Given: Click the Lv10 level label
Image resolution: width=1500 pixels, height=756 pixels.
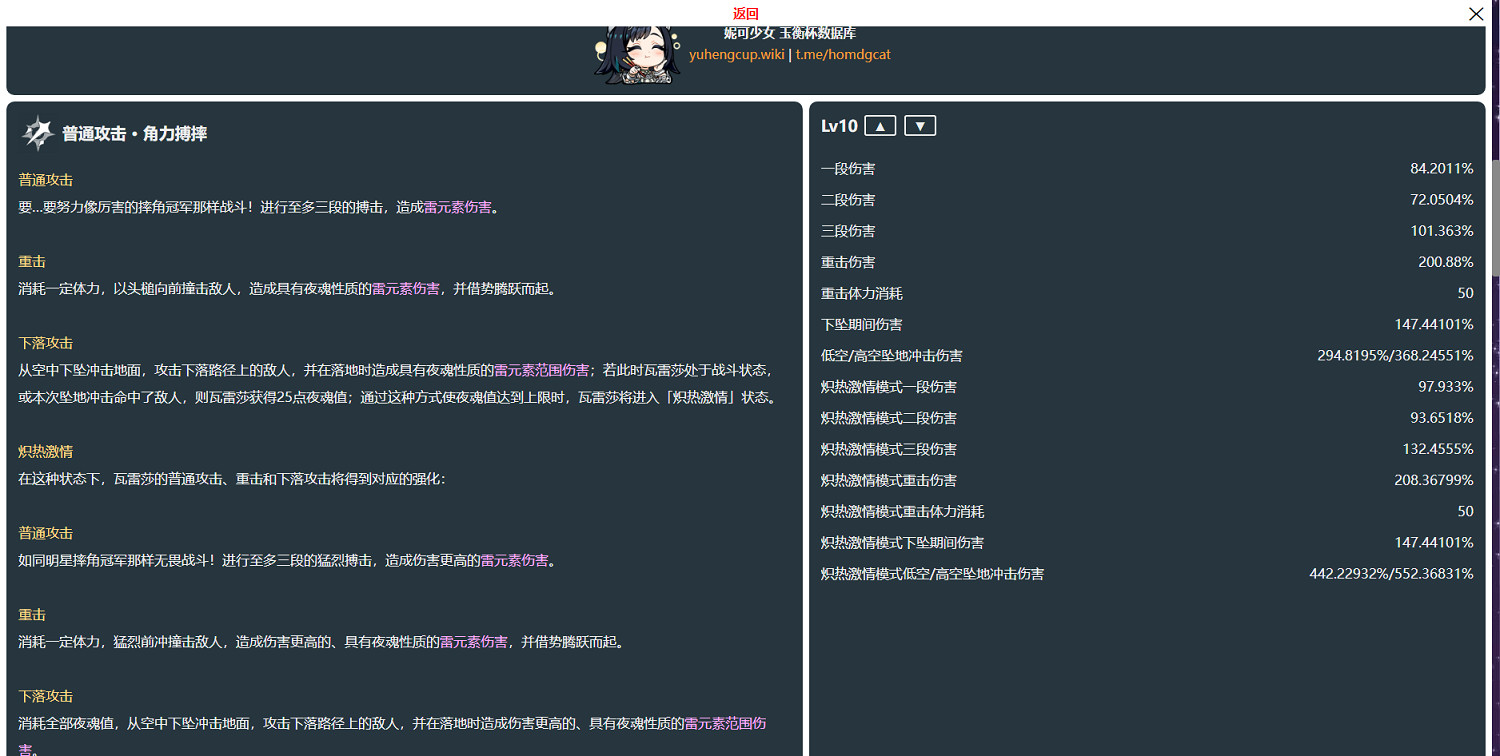Looking at the screenshot, I should pos(836,125).
